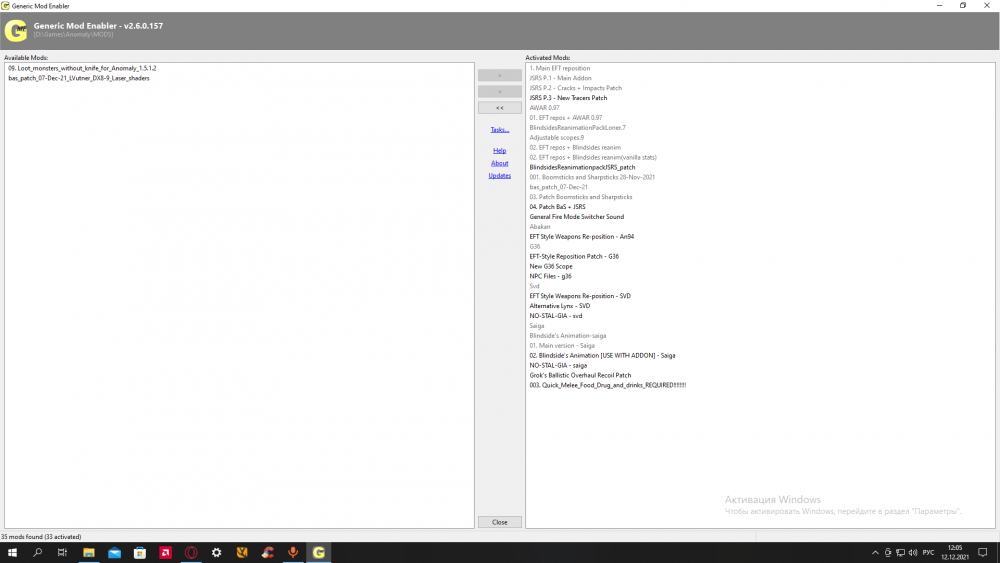
Task: Open the Windows Start menu
Action: pyautogui.click(x=13, y=552)
